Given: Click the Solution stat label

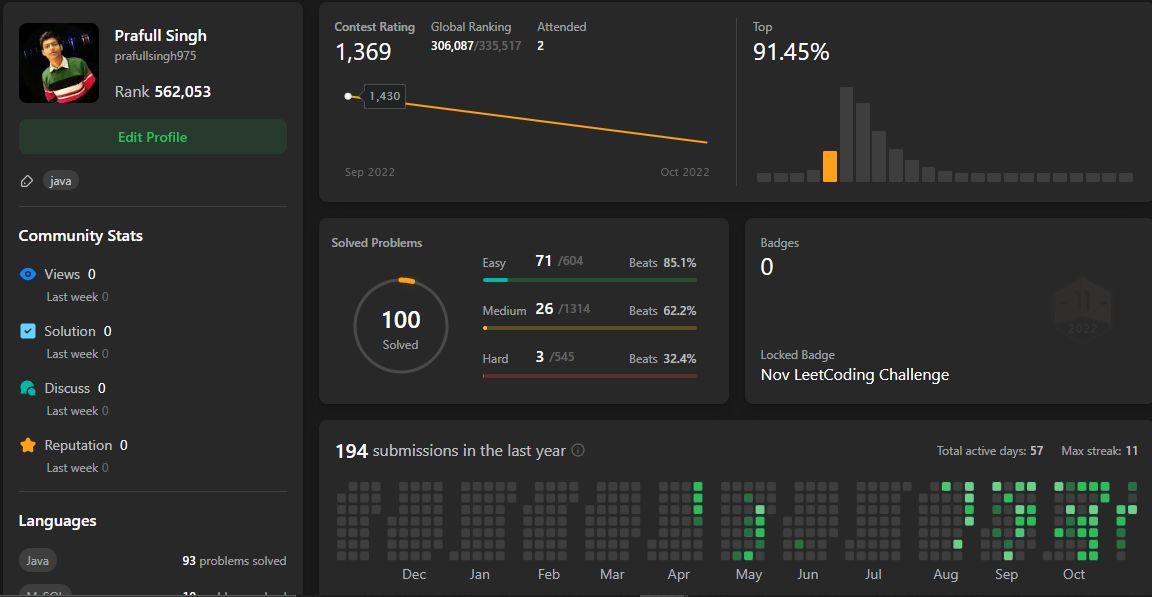Looking at the screenshot, I should point(70,331).
